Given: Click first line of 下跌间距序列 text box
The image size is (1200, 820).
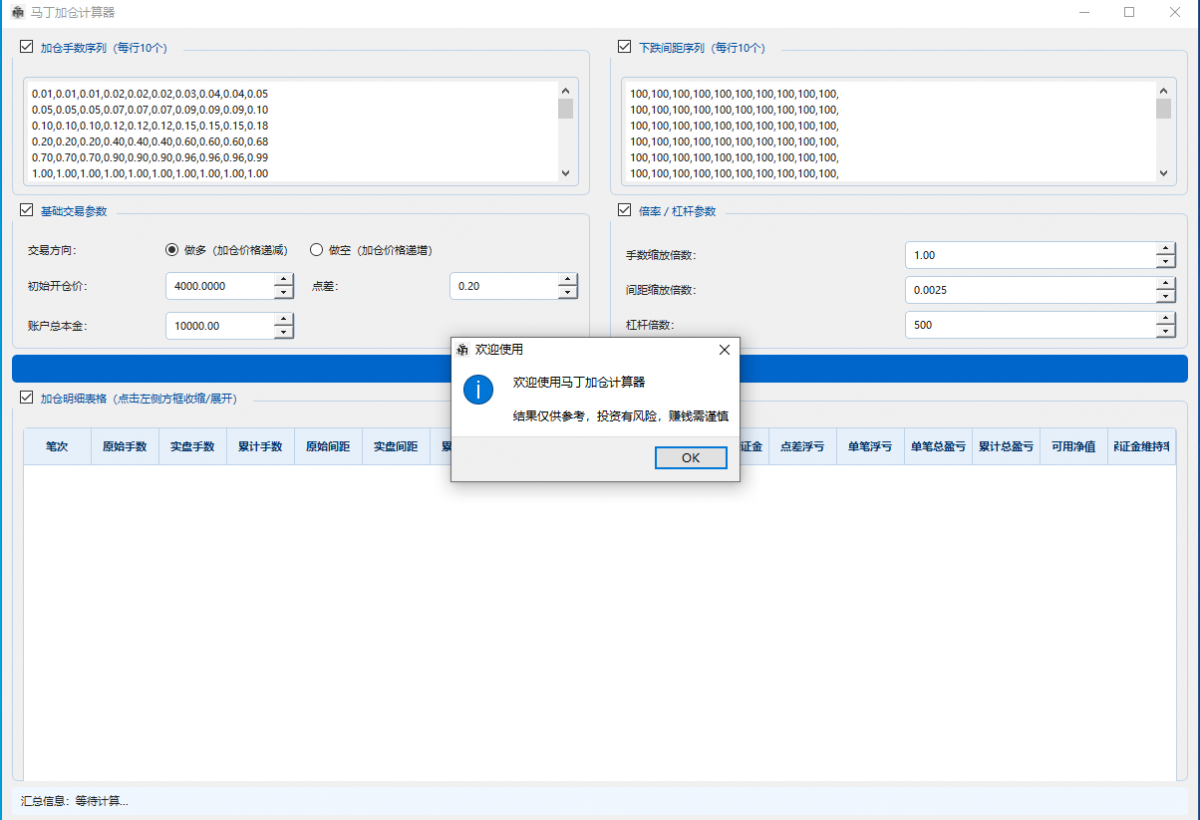Looking at the screenshot, I should click(x=734, y=94).
